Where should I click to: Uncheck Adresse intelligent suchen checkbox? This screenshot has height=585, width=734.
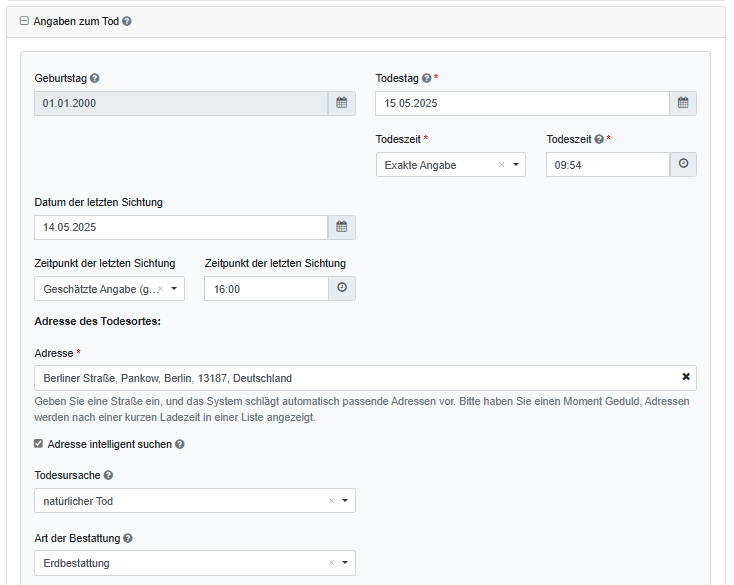coord(39,444)
